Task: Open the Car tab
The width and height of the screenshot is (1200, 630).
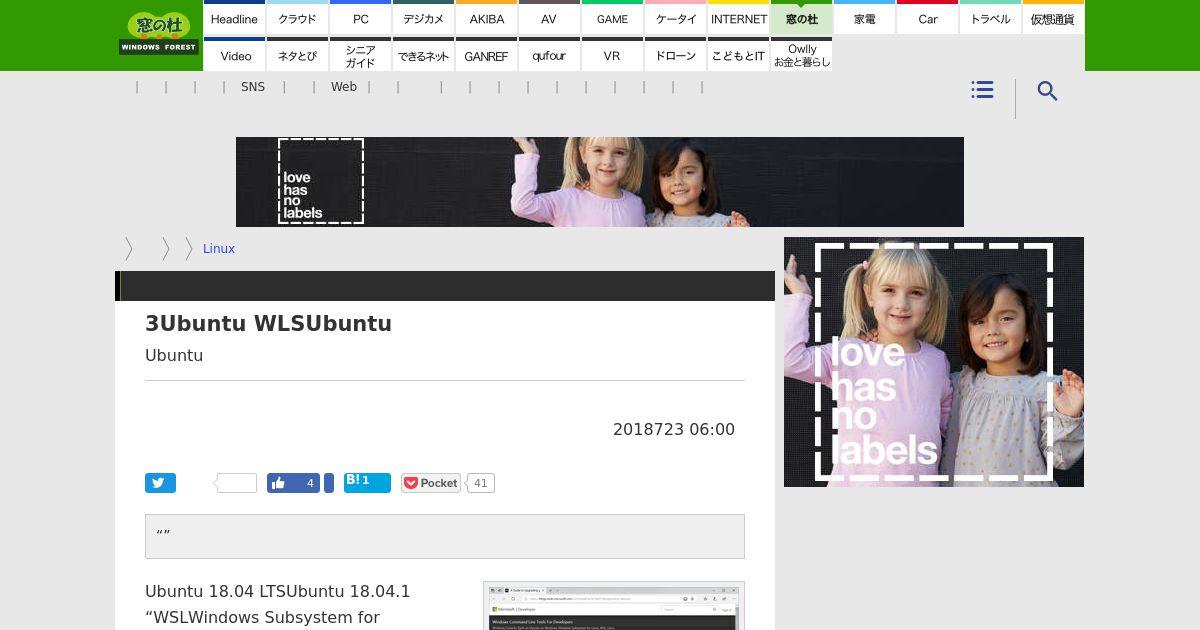Action: tap(927, 17)
